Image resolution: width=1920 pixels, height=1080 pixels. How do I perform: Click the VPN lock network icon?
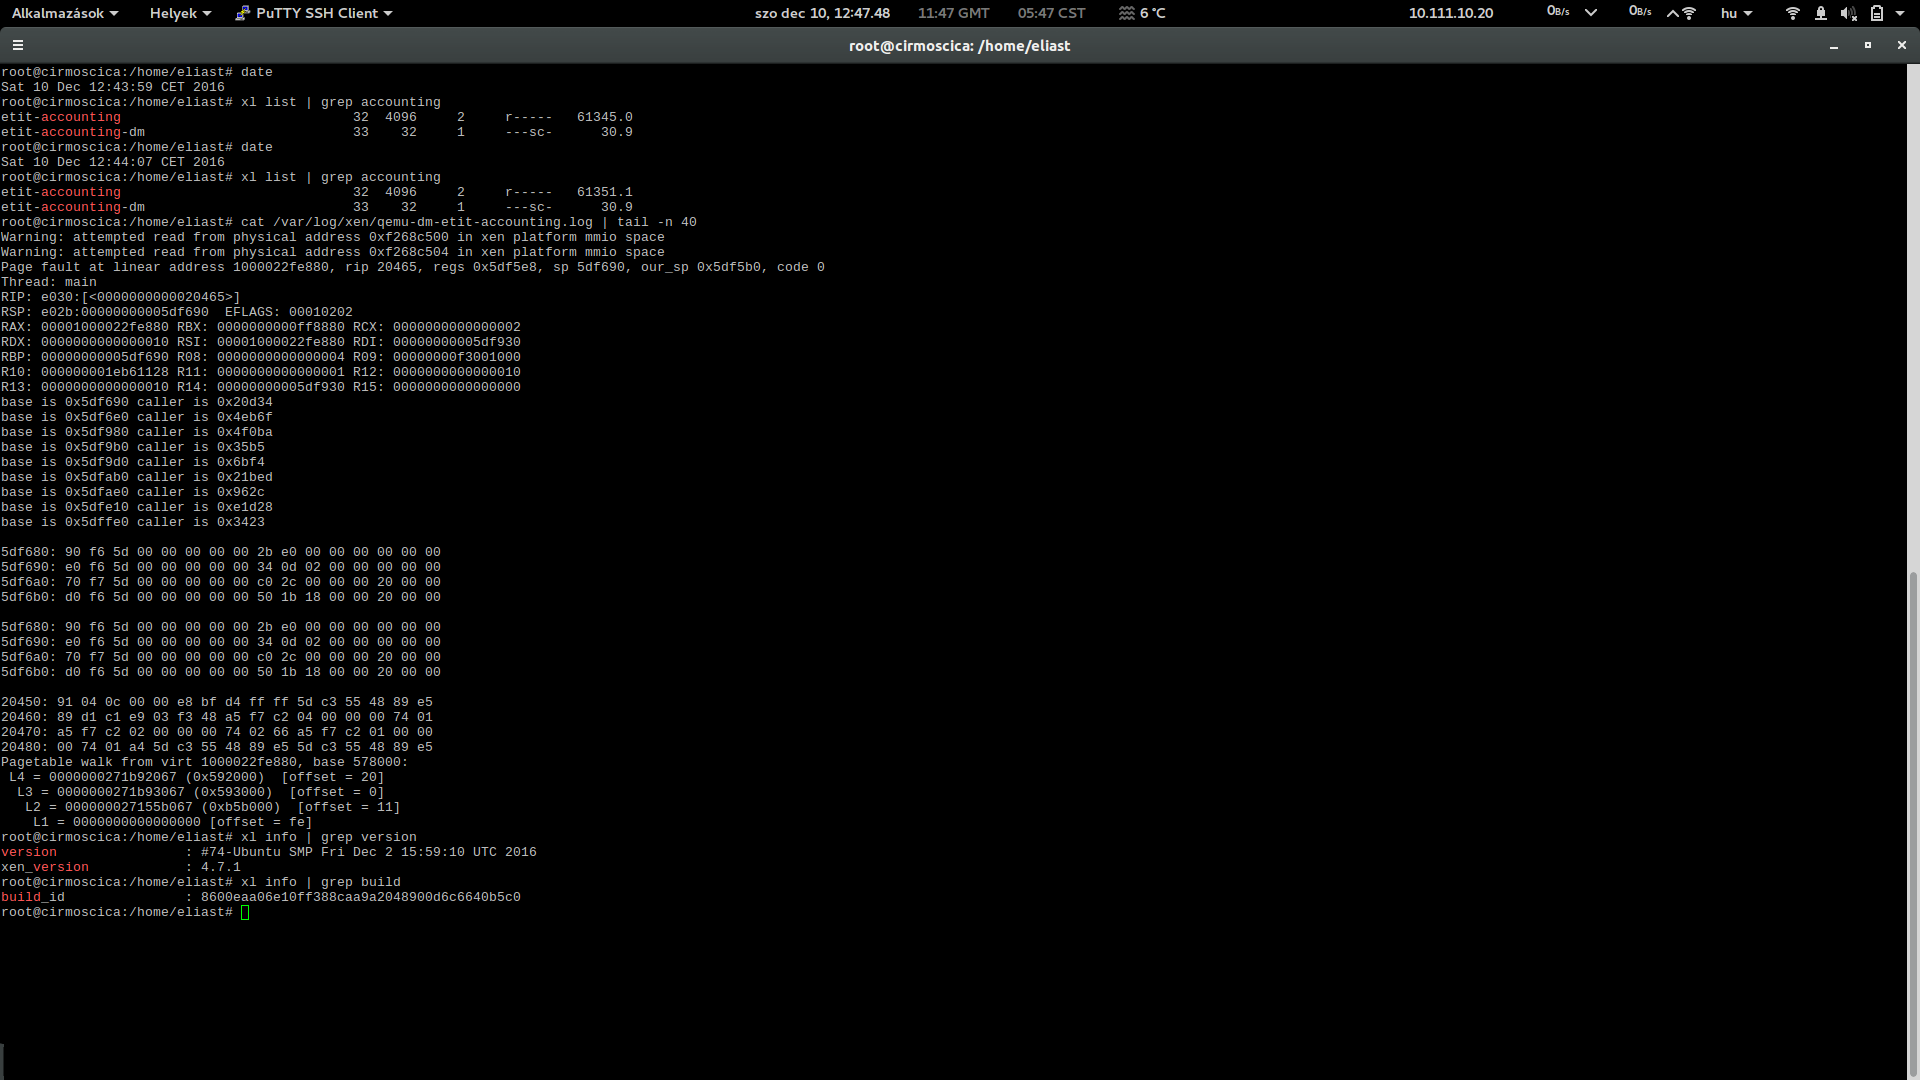[x=1820, y=13]
